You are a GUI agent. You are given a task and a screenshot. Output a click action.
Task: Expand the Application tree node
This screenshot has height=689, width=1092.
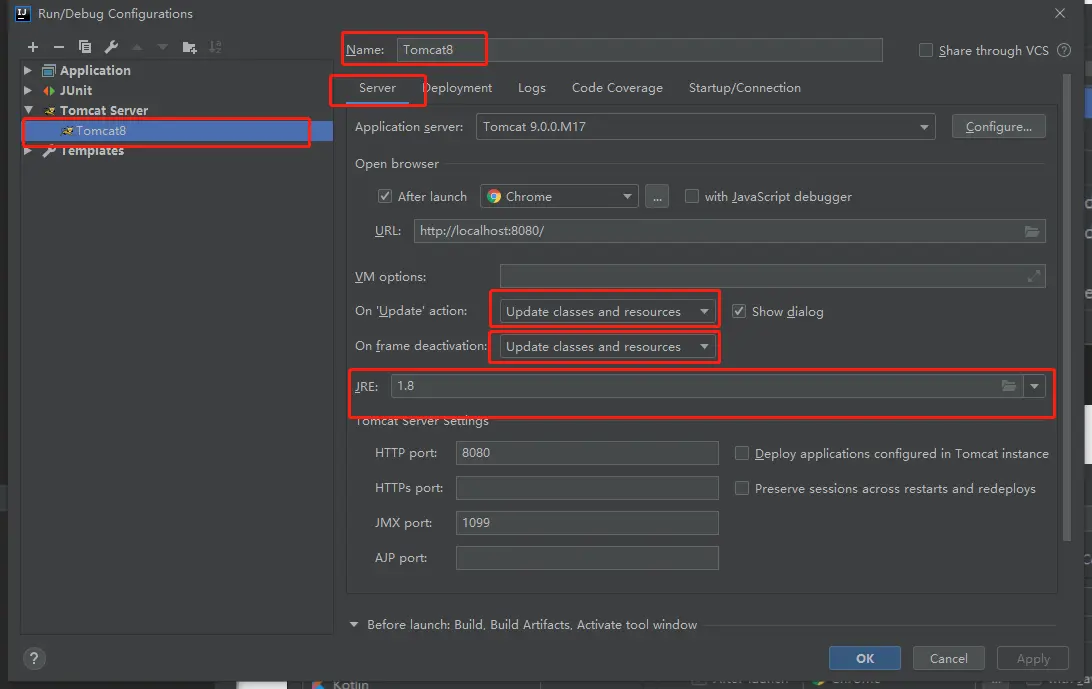(28, 70)
